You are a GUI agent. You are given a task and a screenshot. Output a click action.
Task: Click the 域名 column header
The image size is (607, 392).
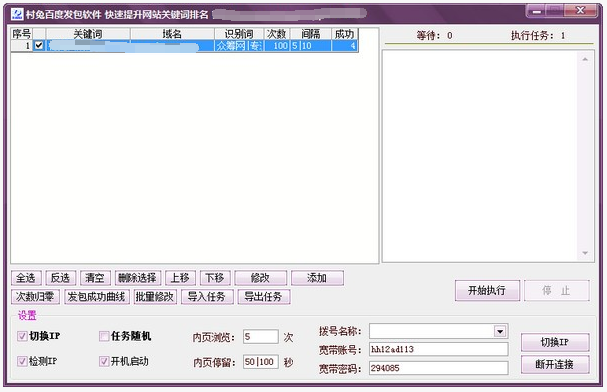coord(172,34)
